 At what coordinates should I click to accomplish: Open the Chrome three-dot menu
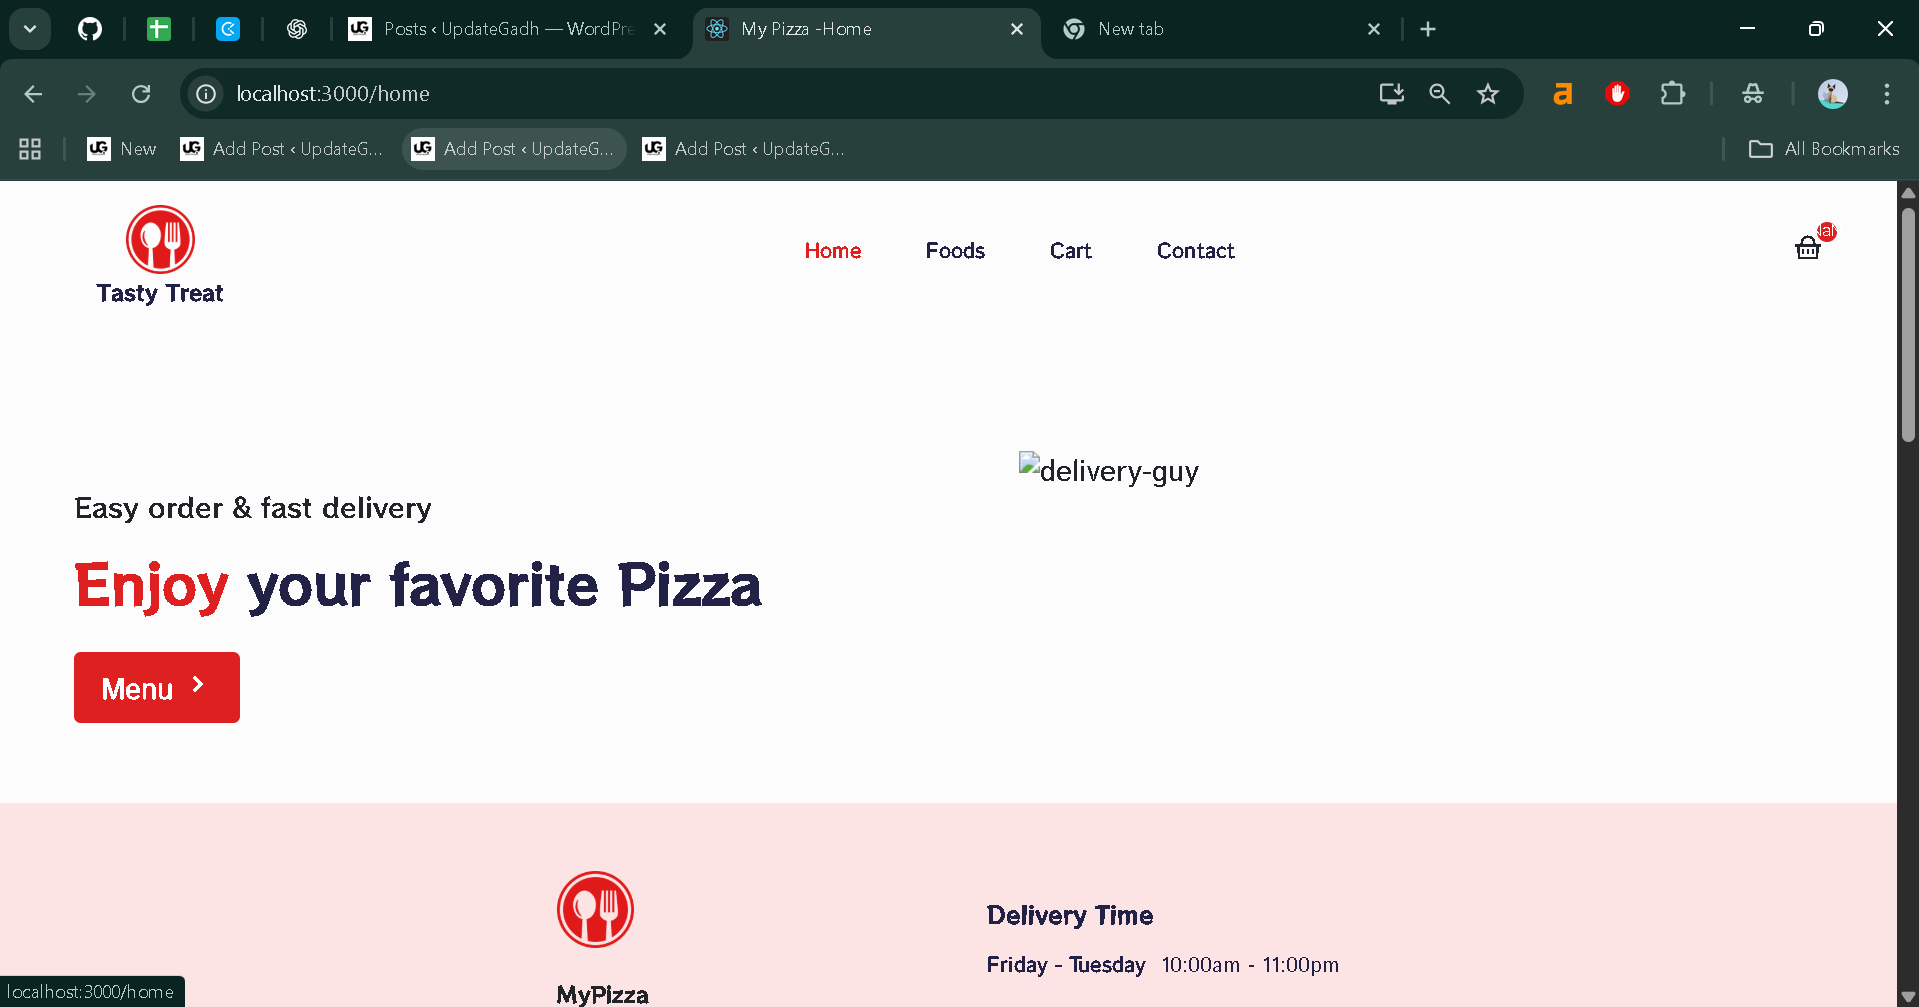tap(1886, 94)
